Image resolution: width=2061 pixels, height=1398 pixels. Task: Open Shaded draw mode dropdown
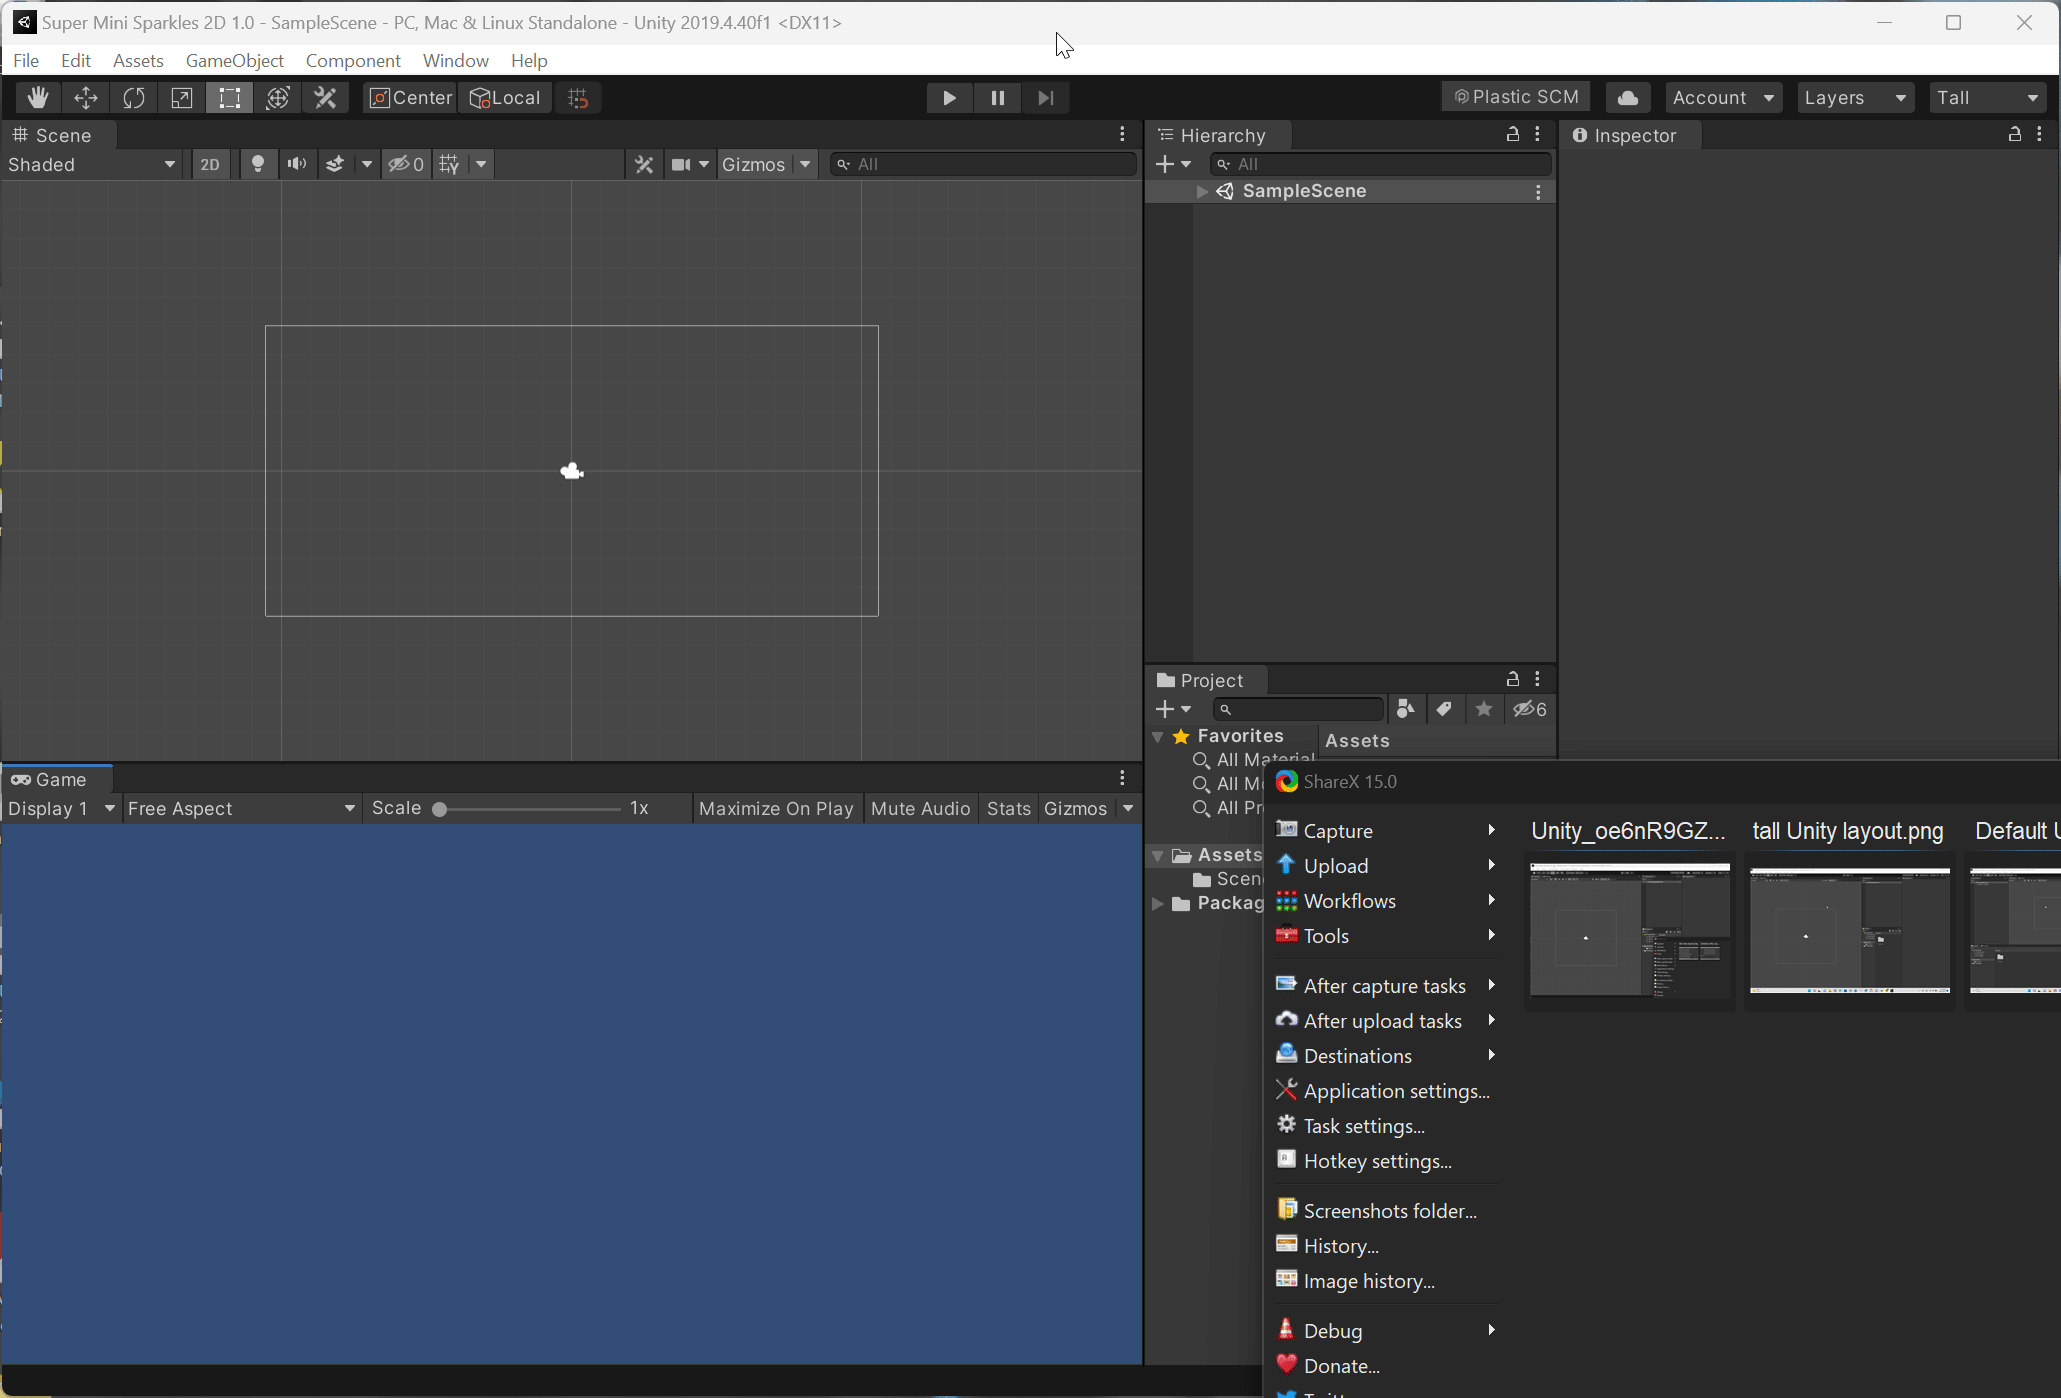tap(92, 164)
